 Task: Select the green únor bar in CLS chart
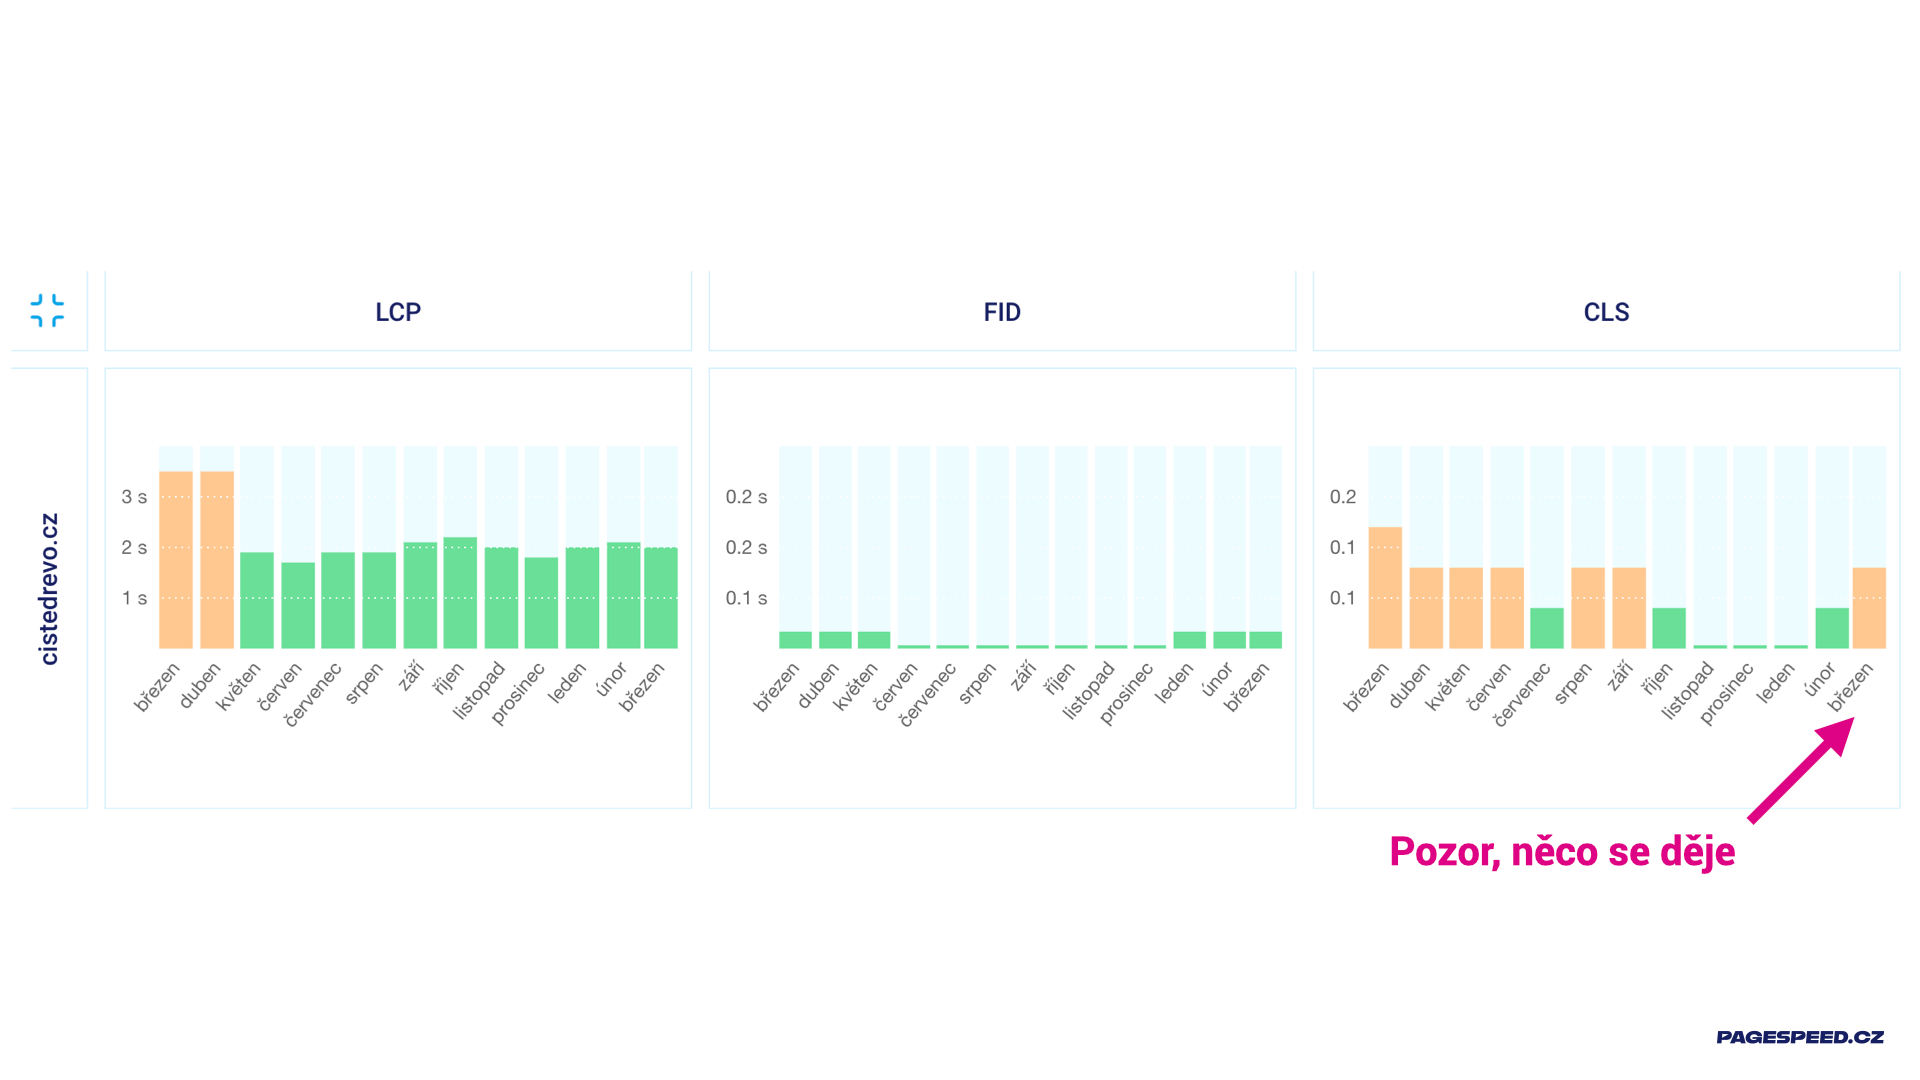pyautogui.click(x=1832, y=628)
